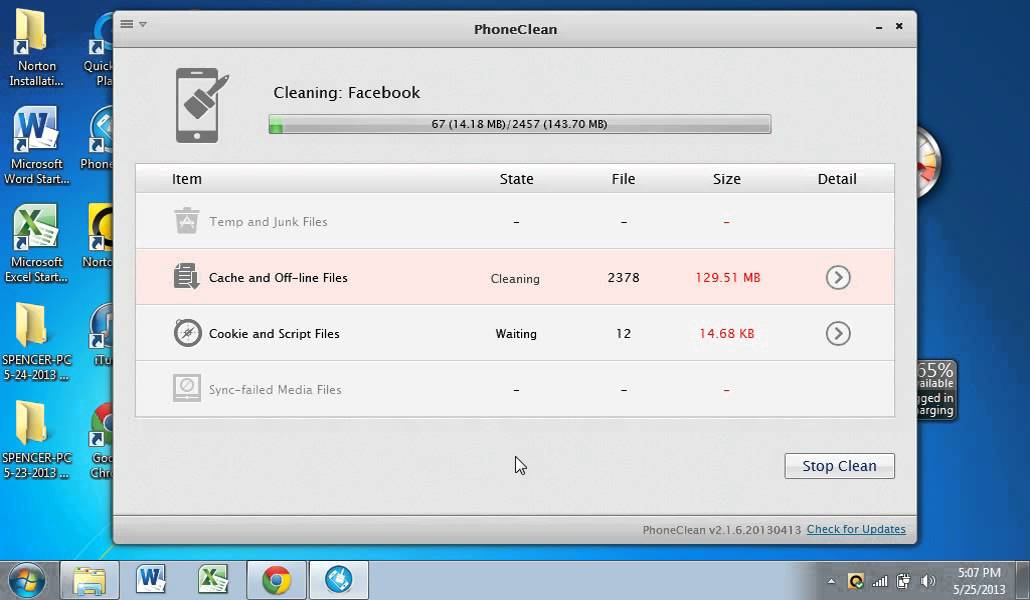Open Word from the taskbar
The image size is (1030, 600).
(x=151, y=580)
